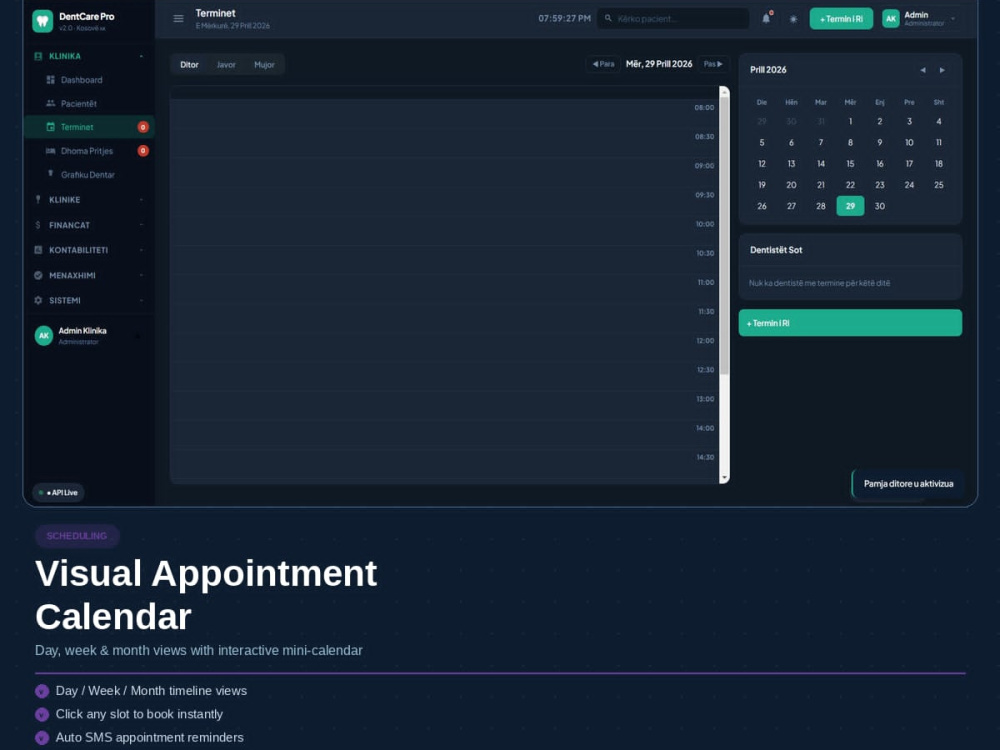Click the Terminet red badge

[x=143, y=127]
